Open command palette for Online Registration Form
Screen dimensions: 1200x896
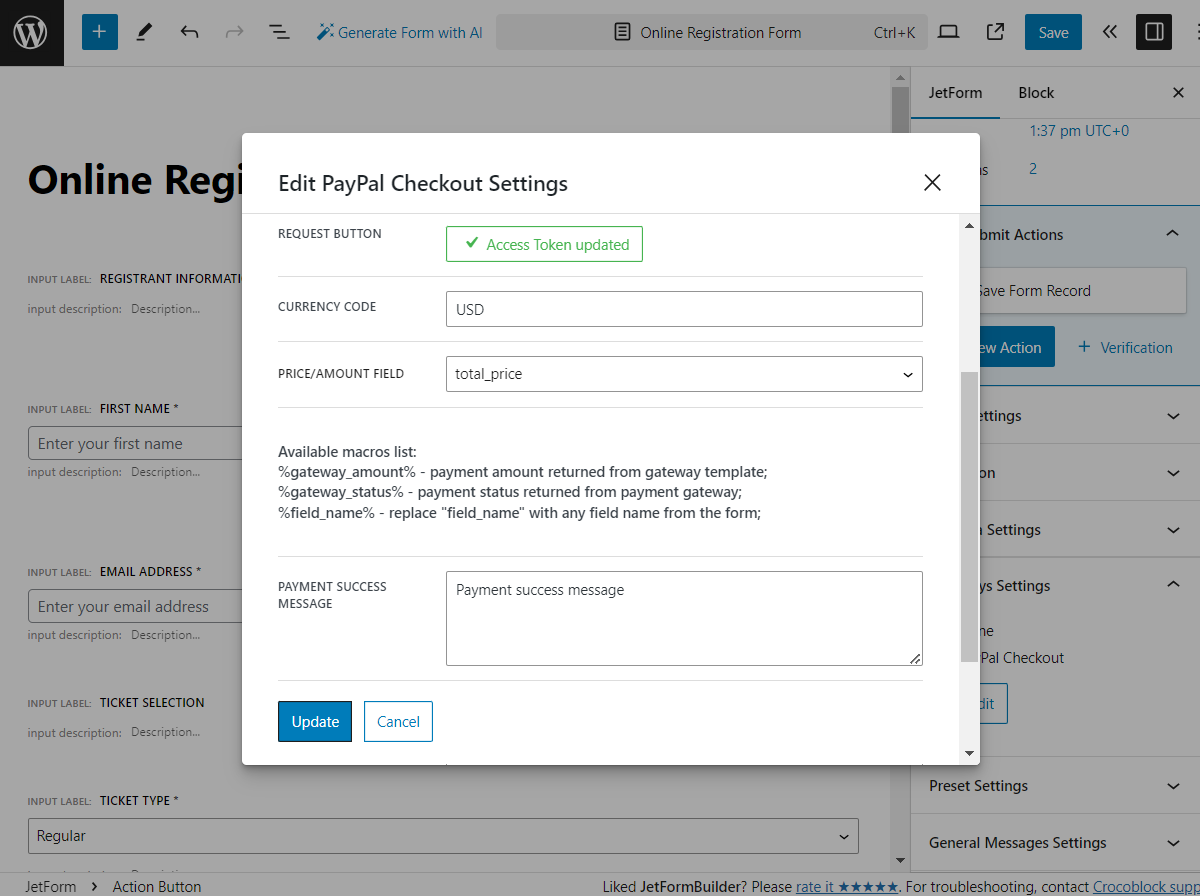[x=712, y=32]
